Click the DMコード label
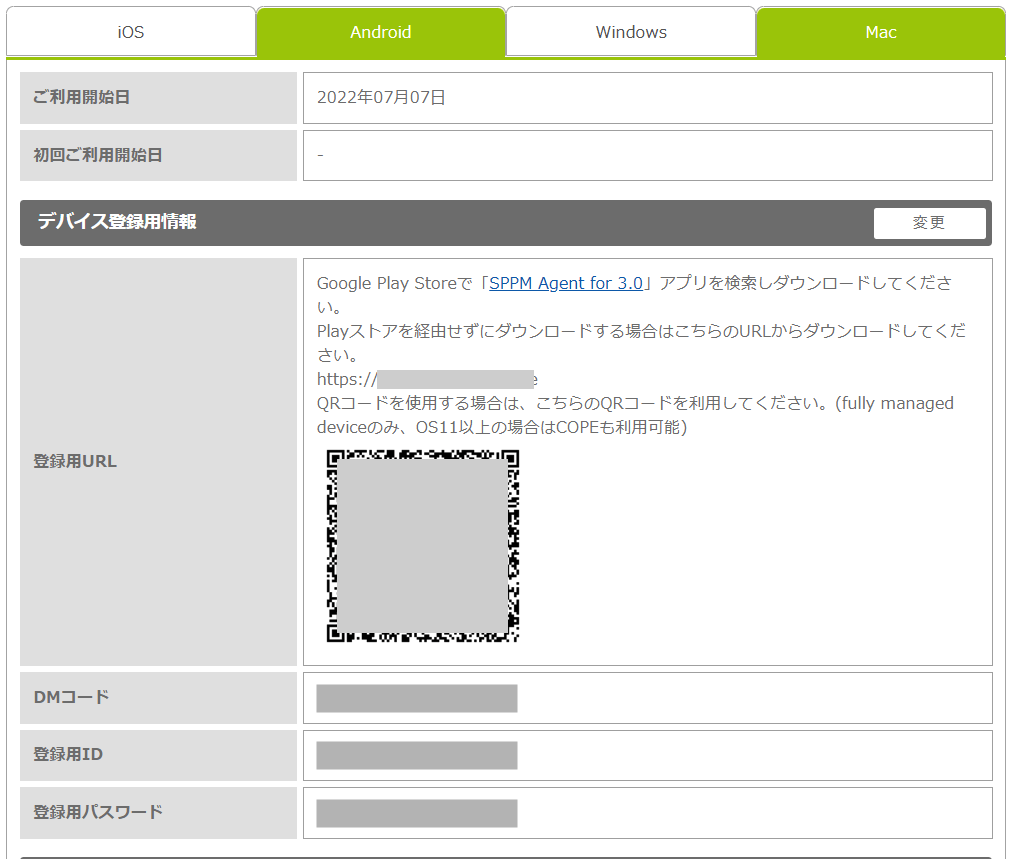Screen dimensions: 1011x859 point(72,698)
